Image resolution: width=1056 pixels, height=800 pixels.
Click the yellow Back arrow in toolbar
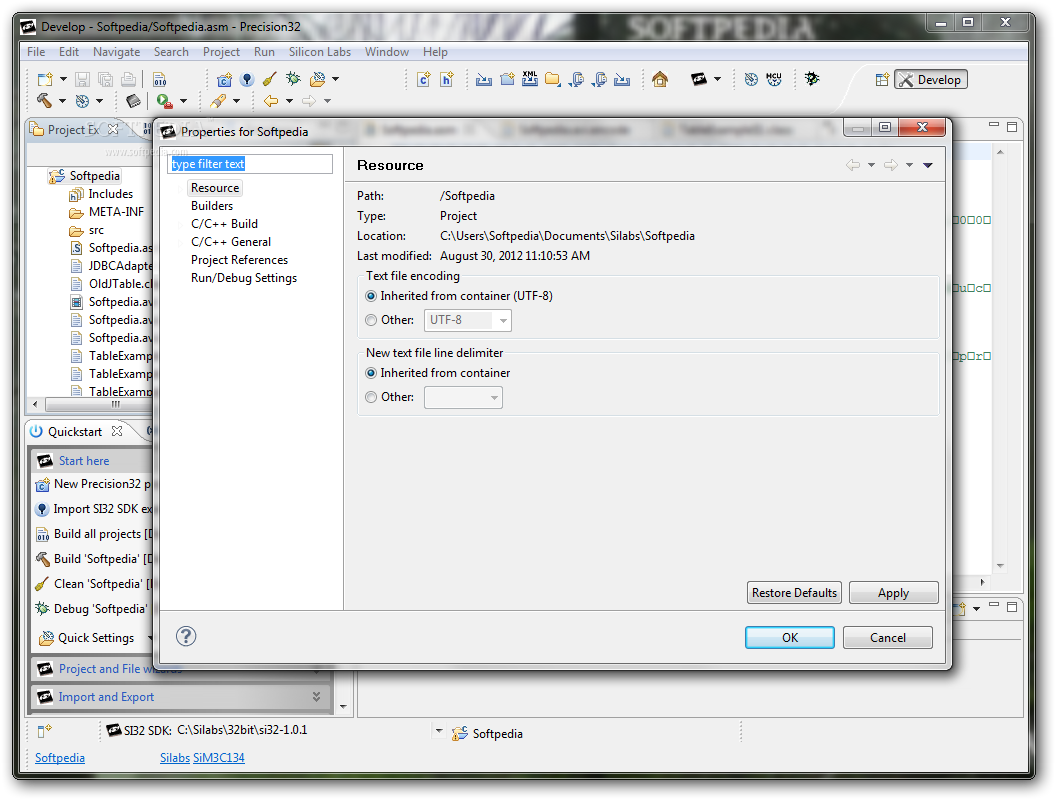tap(271, 101)
